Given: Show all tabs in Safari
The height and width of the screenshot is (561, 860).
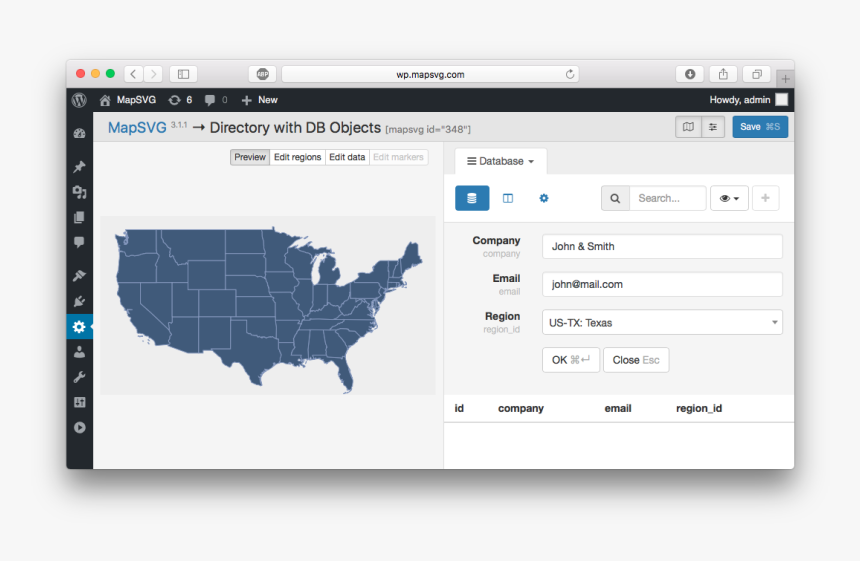Looking at the screenshot, I should click(756, 74).
